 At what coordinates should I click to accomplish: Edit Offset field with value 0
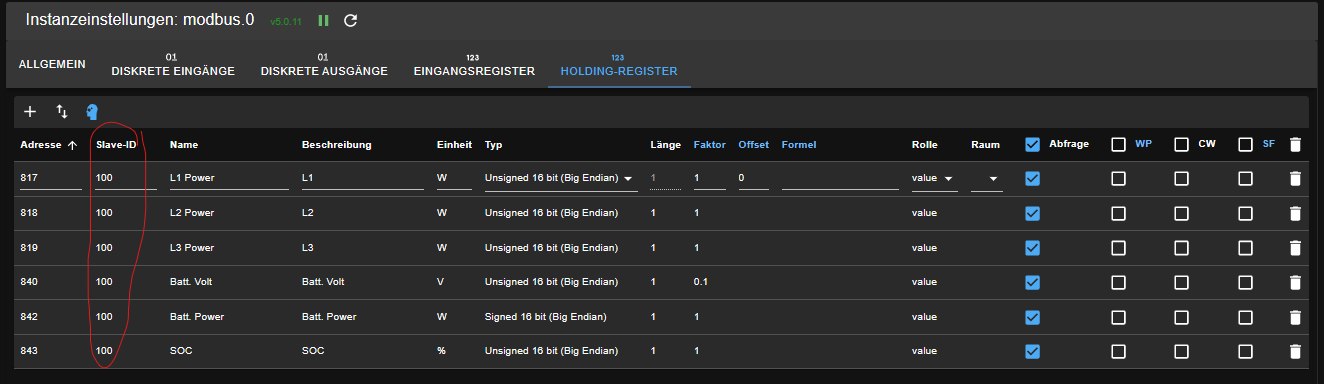[x=753, y=179]
